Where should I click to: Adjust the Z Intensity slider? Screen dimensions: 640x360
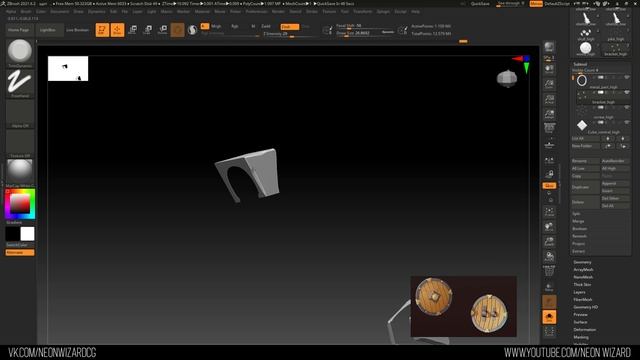[x=290, y=34]
